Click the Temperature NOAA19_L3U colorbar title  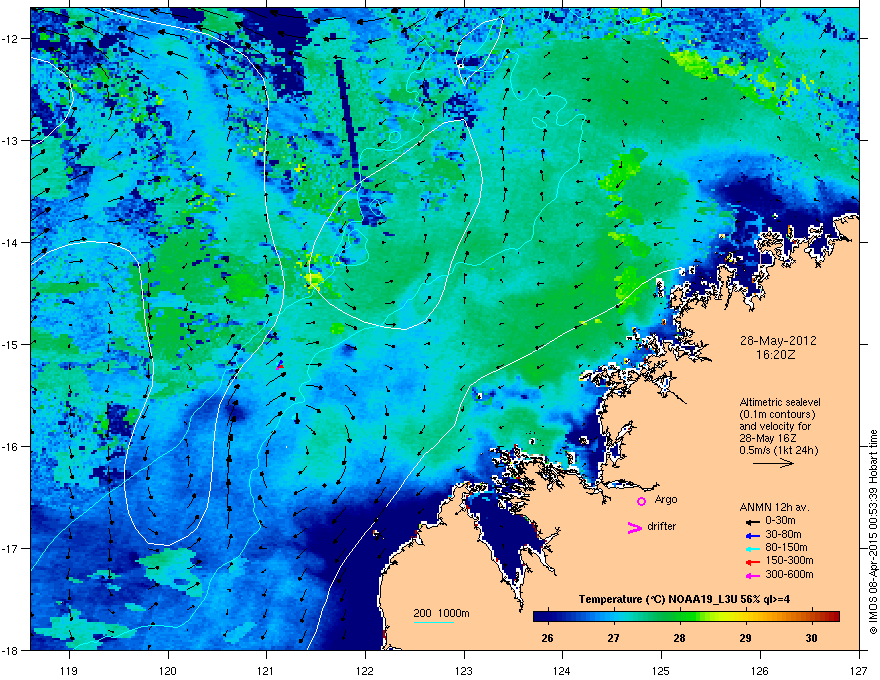[x=684, y=599]
